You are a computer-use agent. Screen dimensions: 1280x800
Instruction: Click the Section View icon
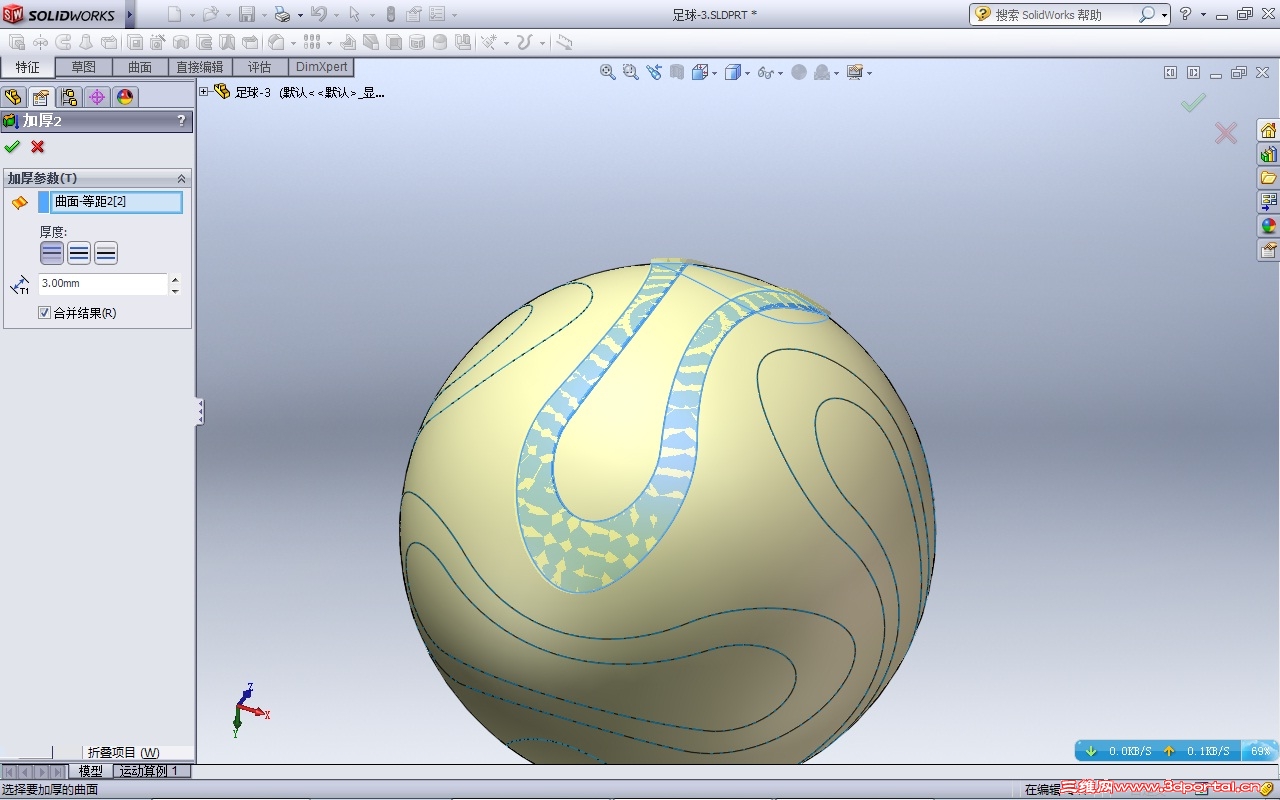(x=677, y=72)
